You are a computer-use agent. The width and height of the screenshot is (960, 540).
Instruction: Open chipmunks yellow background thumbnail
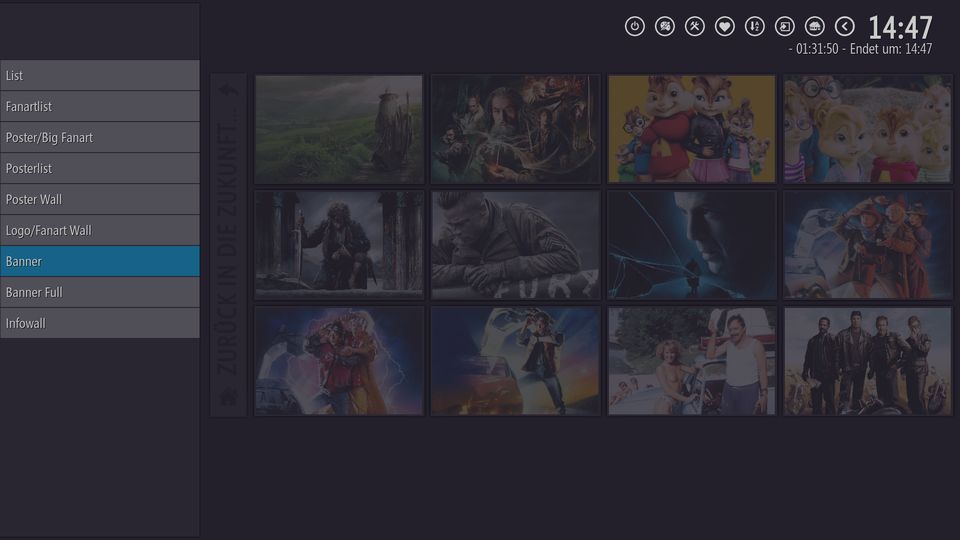pos(692,129)
